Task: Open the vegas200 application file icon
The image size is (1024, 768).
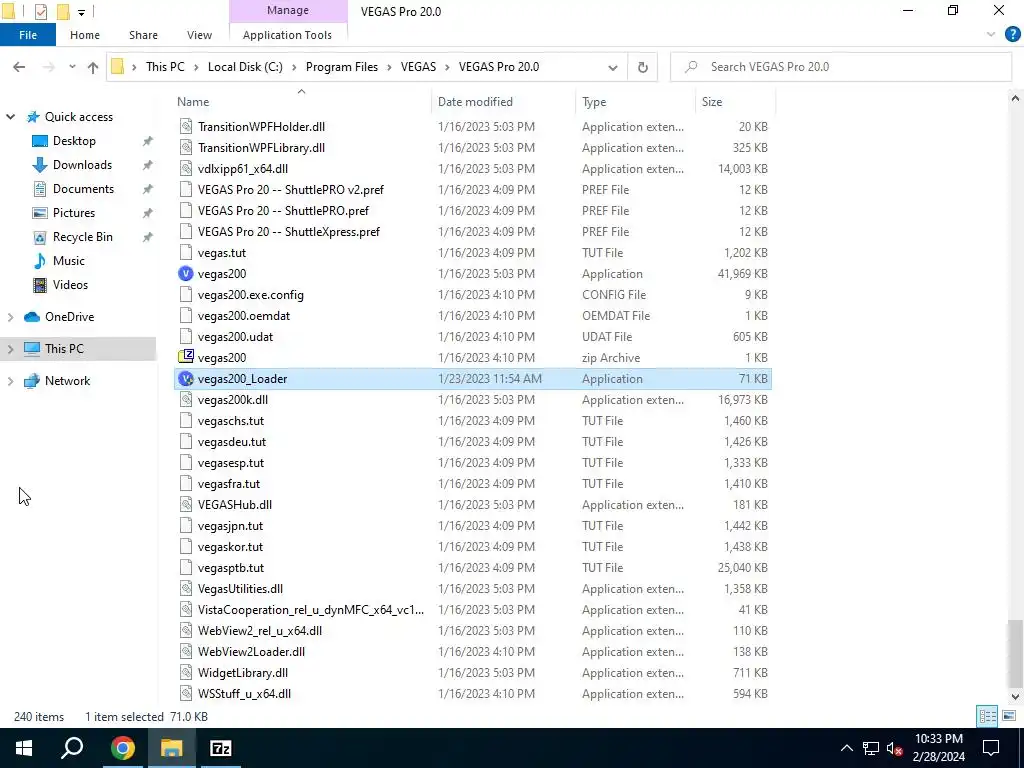Action: click(186, 274)
